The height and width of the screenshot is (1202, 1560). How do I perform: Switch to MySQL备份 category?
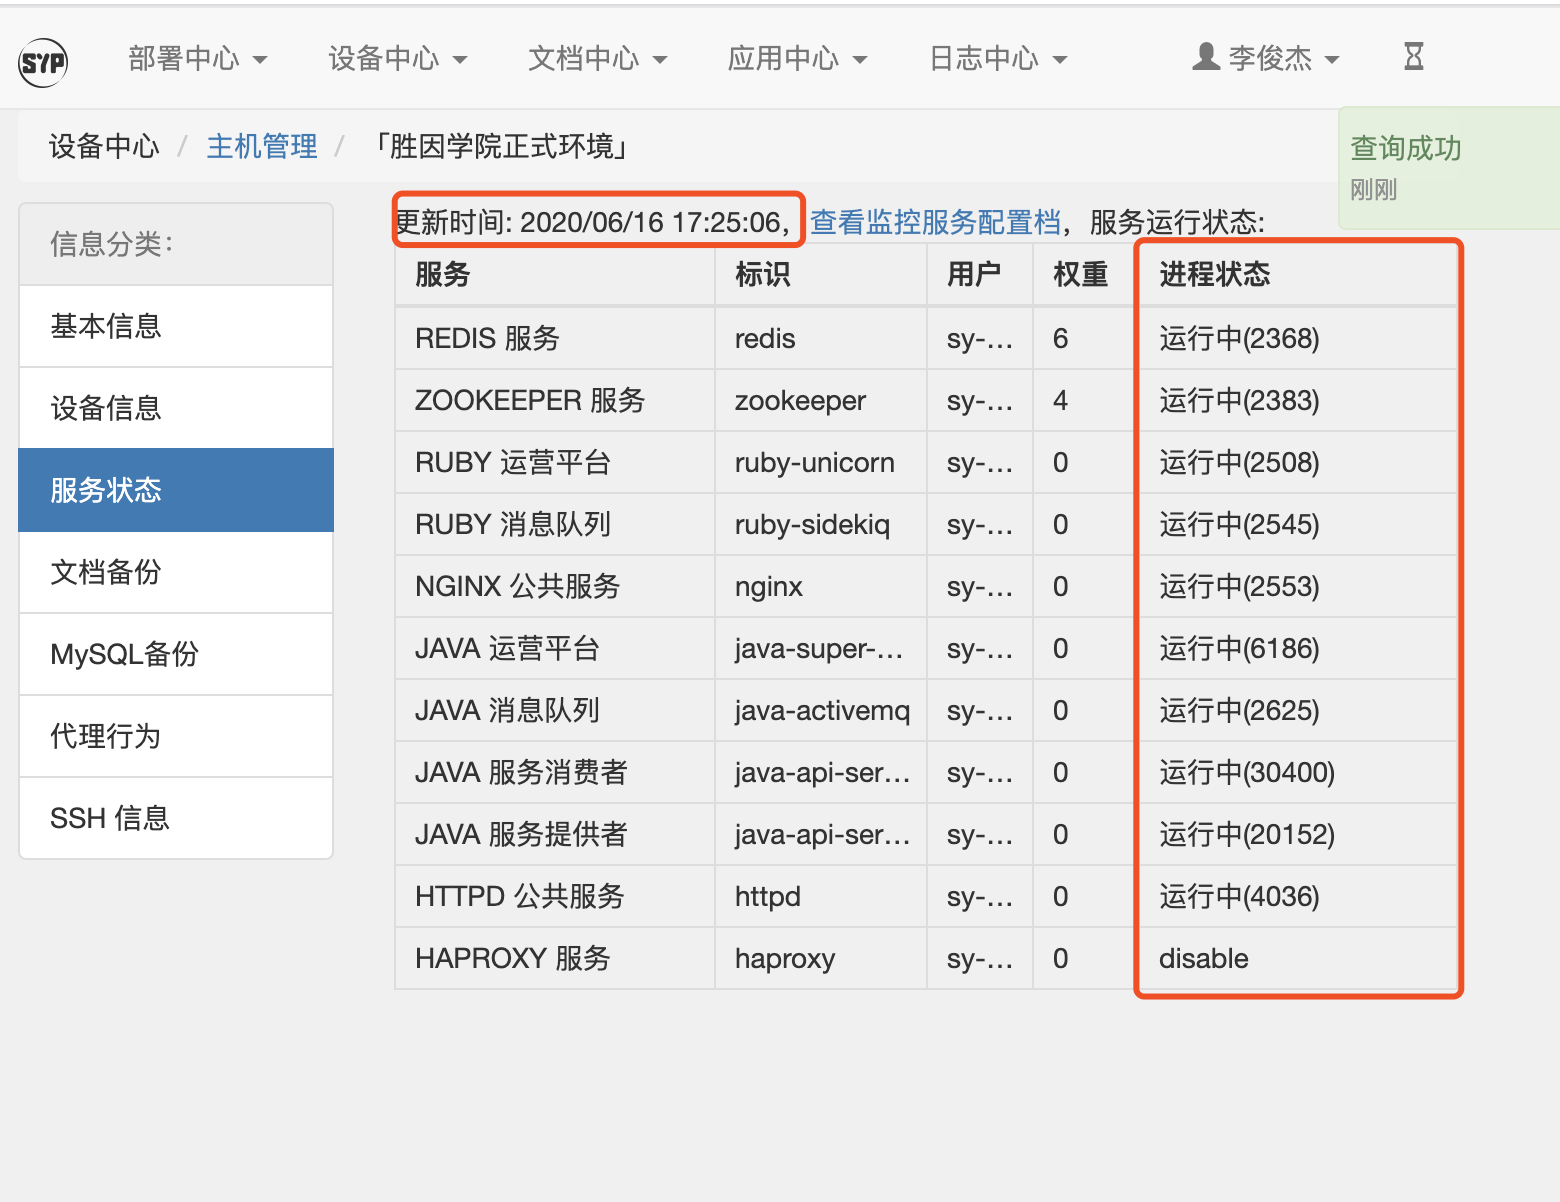pos(176,654)
